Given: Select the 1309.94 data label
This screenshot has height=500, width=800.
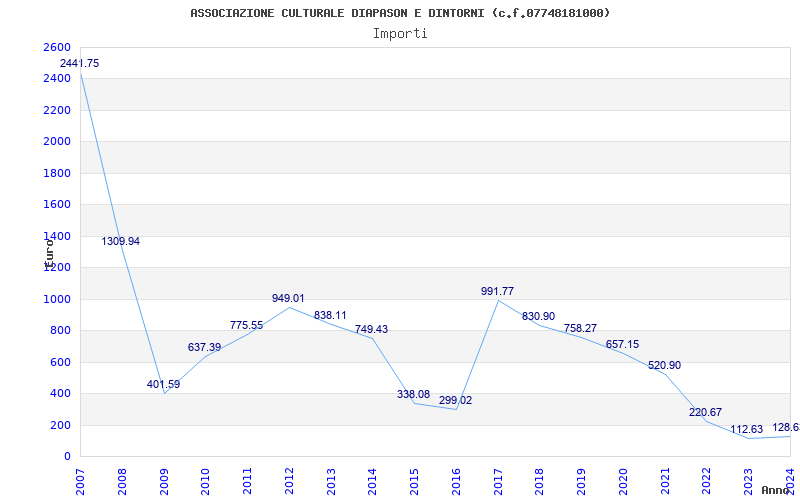Looking at the screenshot, I should tap(120, 241).
